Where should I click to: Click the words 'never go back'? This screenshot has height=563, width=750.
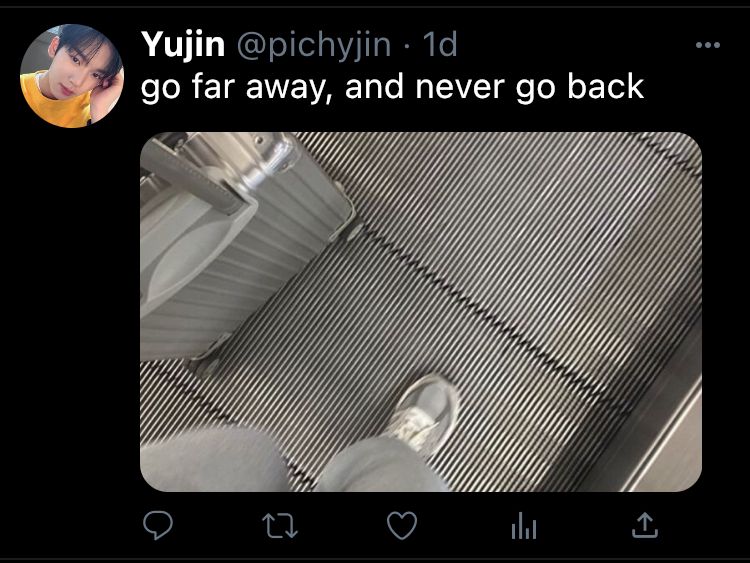[530, 87]
